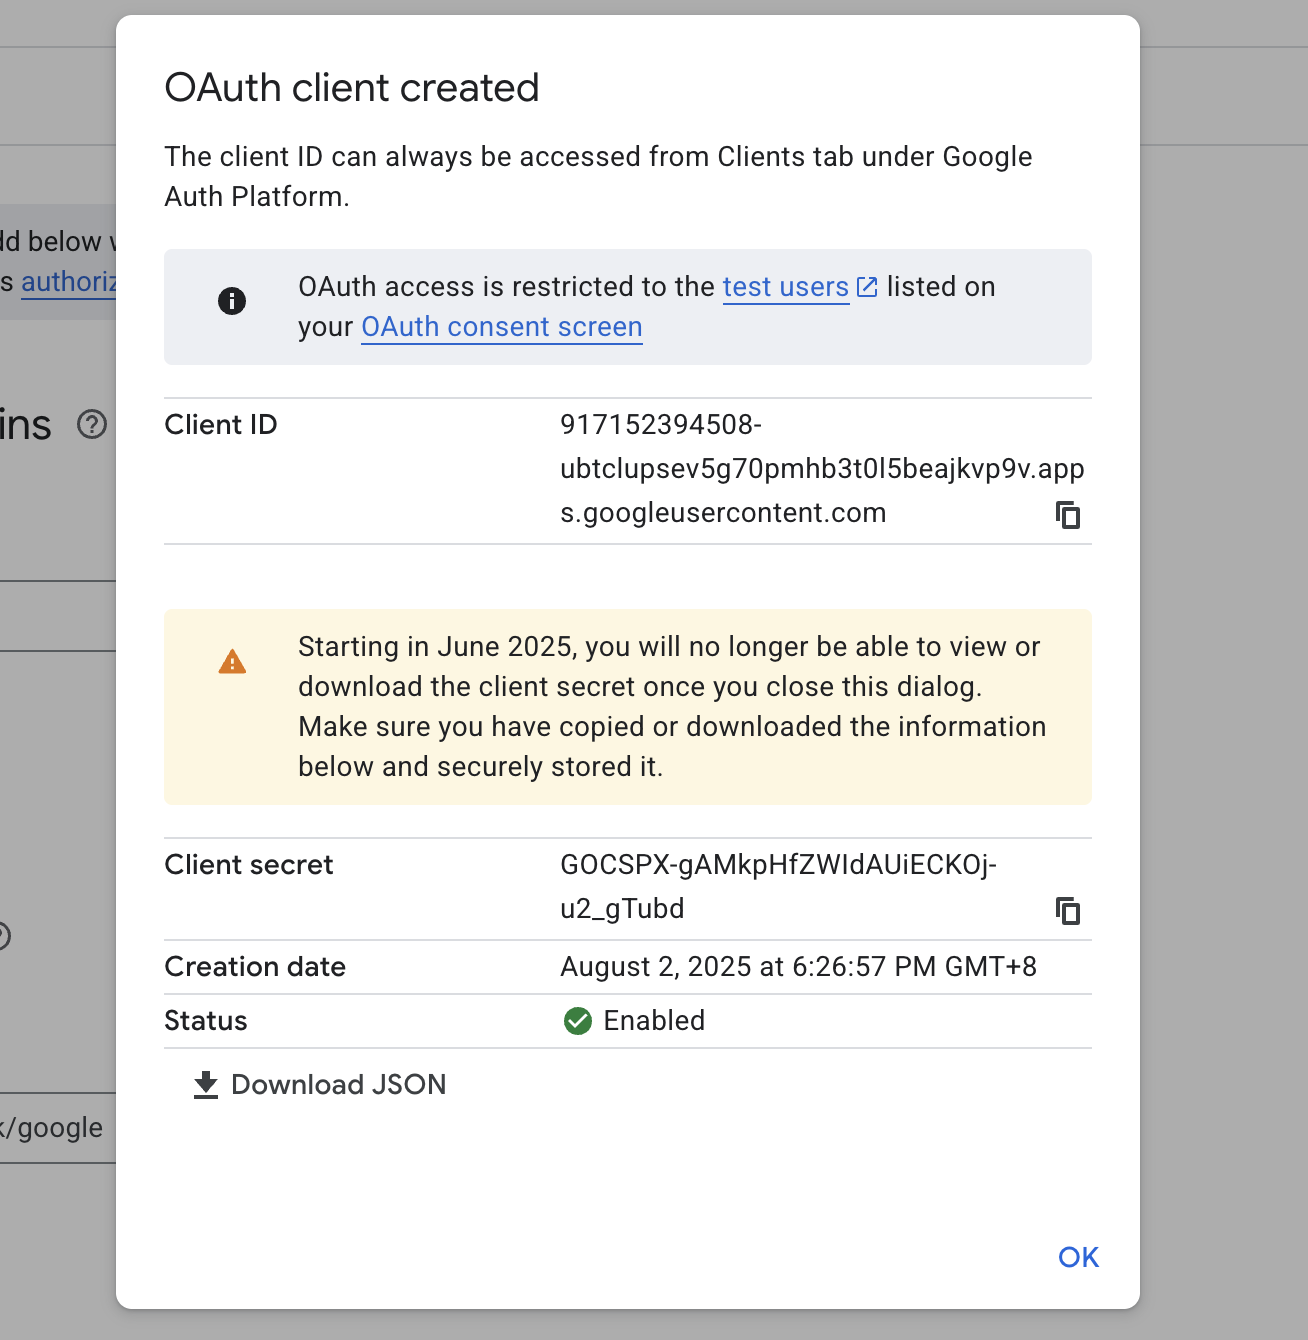Click the download arrow icon beside Download JSON

(x=206, y=1085)
